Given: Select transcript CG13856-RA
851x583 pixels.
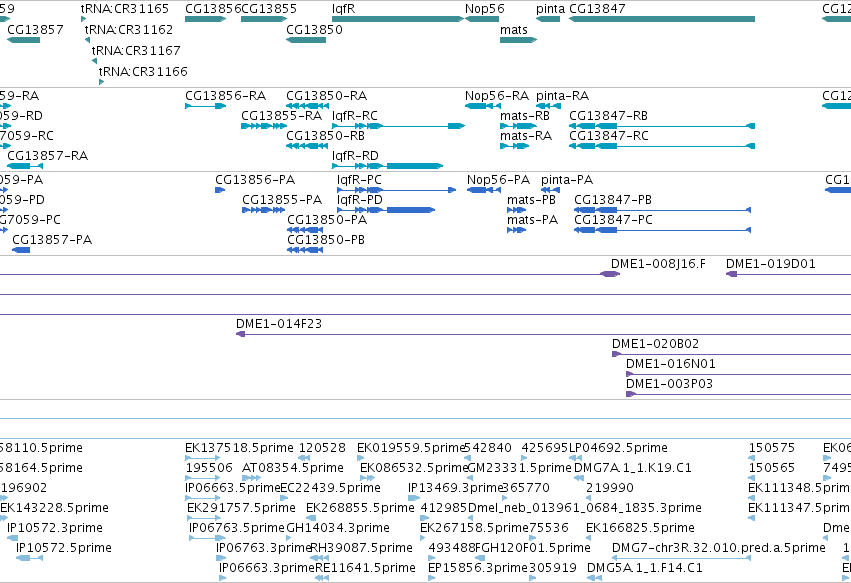Looking at the screenshot, I should click(x=205, y=106).
